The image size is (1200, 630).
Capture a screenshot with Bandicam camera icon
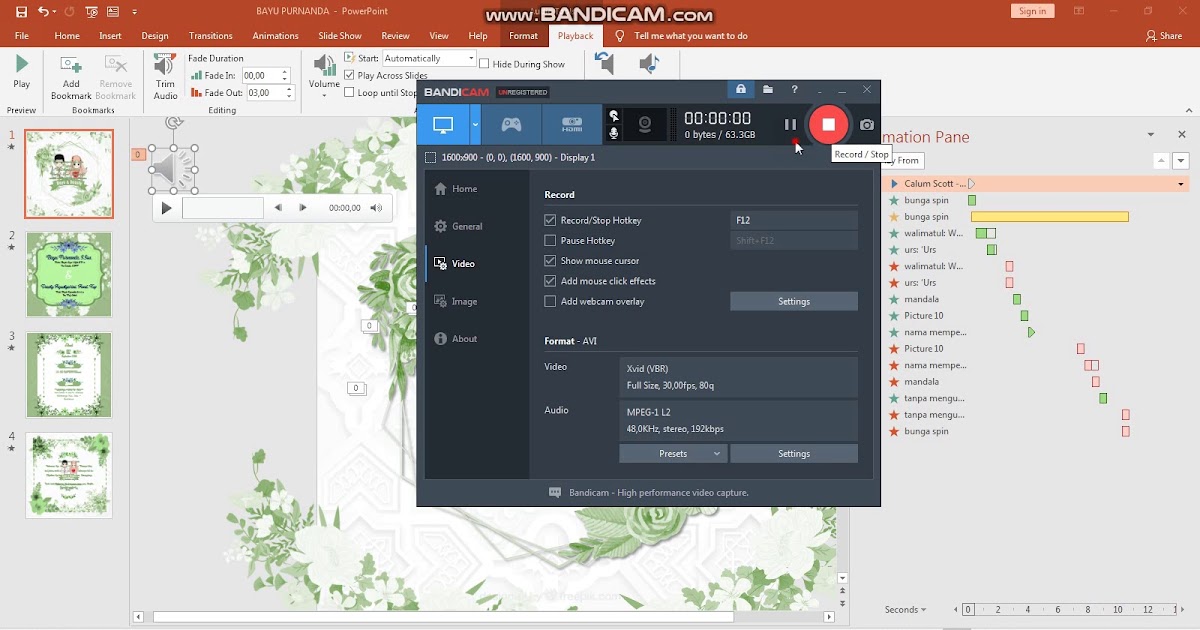click(866, 125)
